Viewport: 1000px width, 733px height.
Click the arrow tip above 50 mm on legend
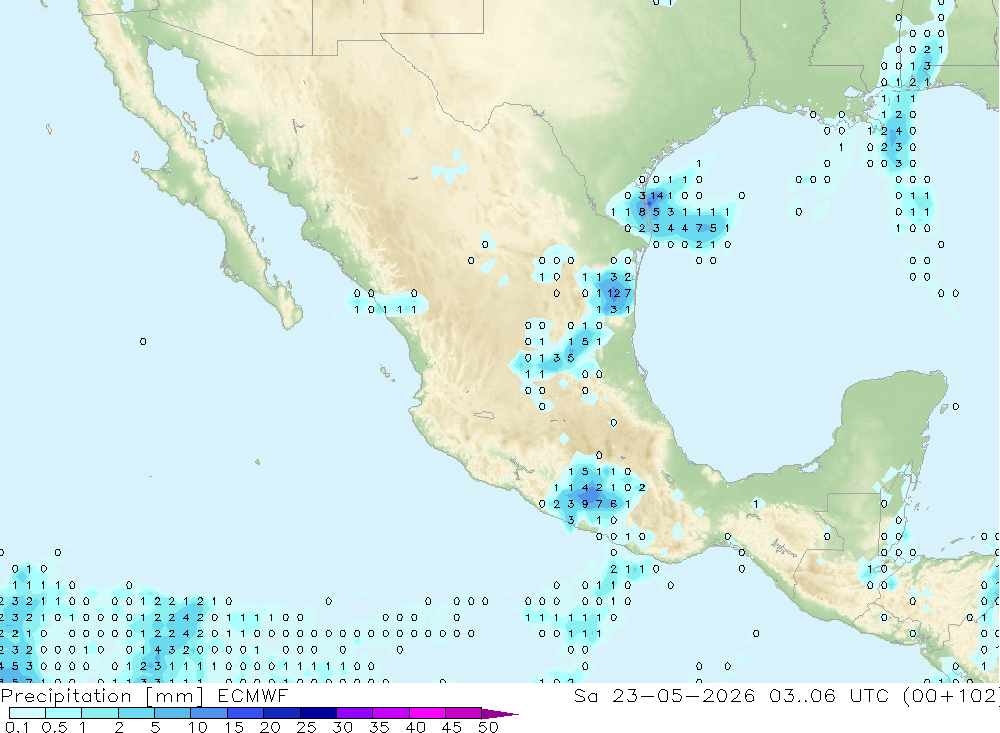(x=501, y=713)
